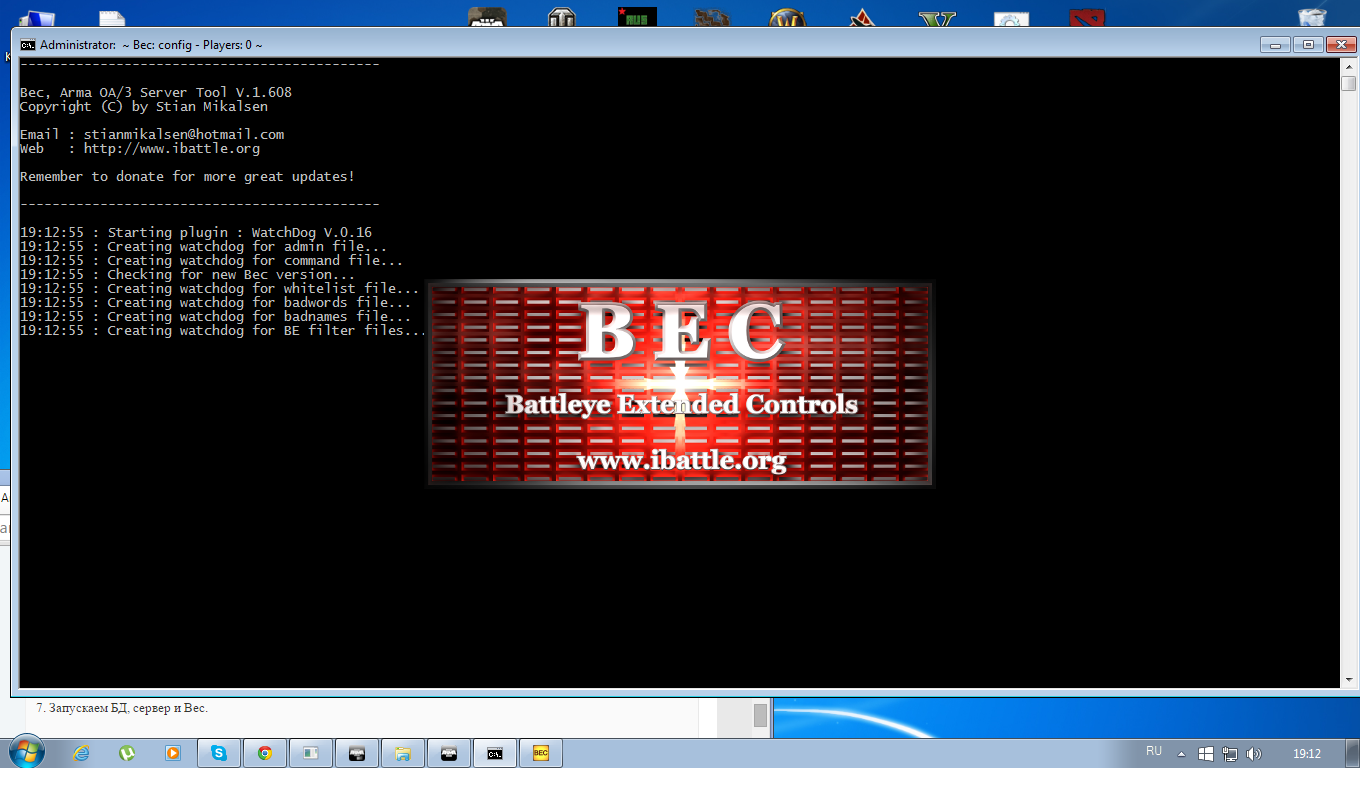This screenshot has height=800, width=1360.
Task: Click the 'Copyright (C) by Stian Mikalsen' line
Action: click(144, 106)
